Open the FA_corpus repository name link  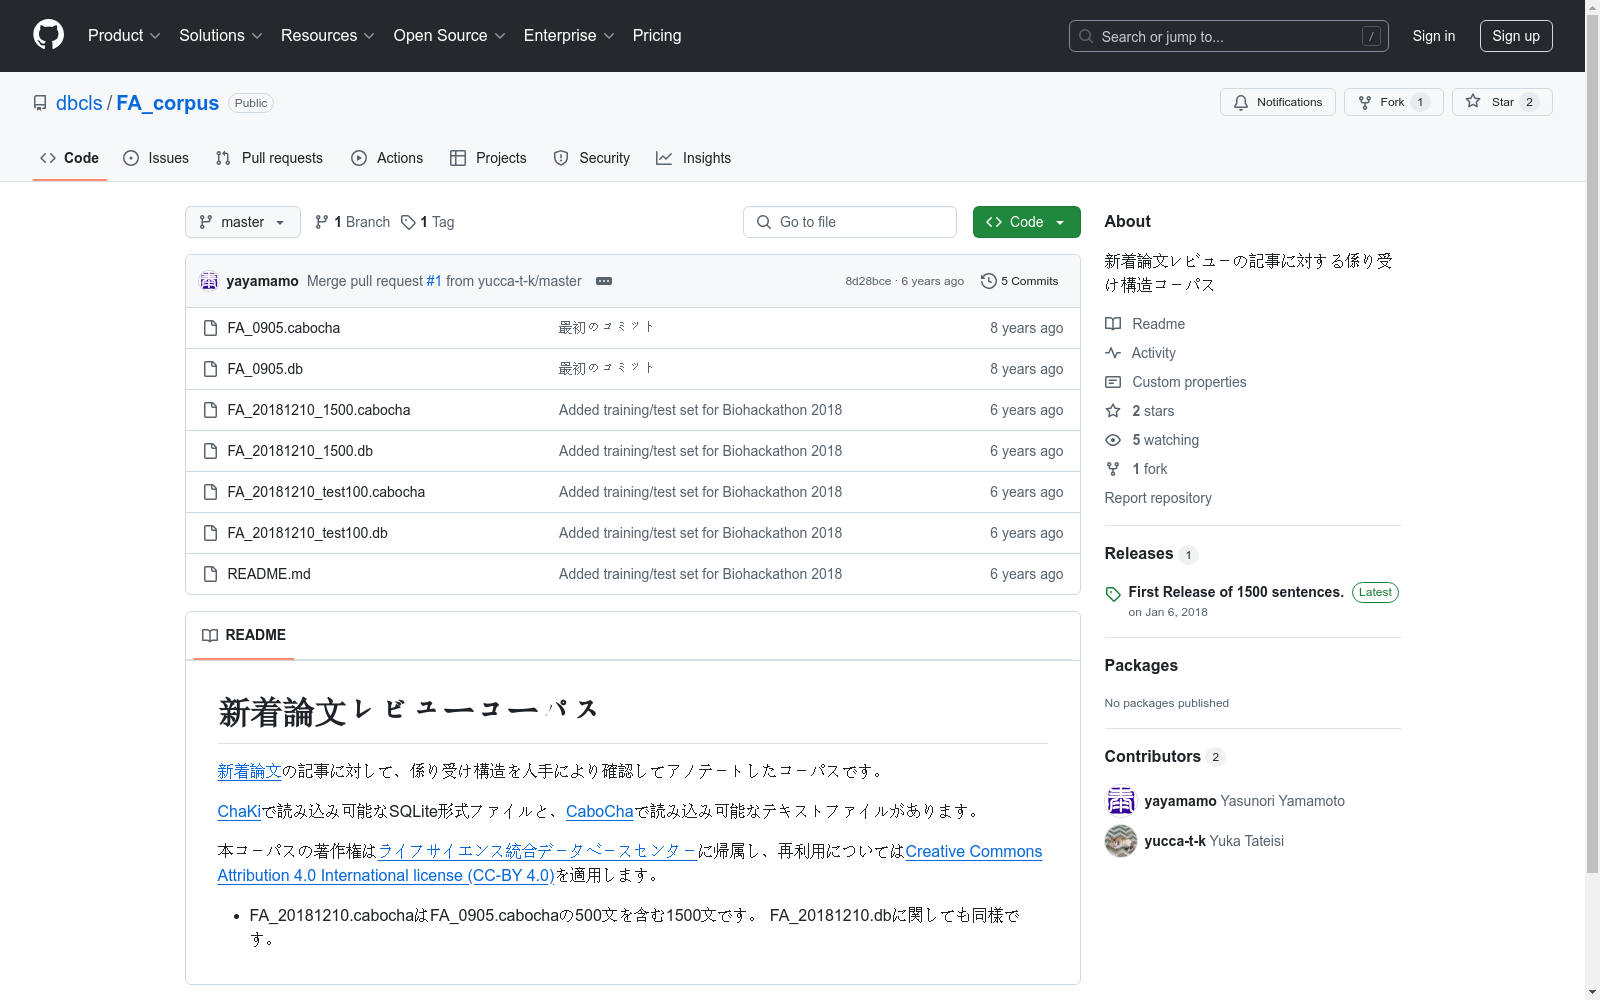tap(167, 103)
